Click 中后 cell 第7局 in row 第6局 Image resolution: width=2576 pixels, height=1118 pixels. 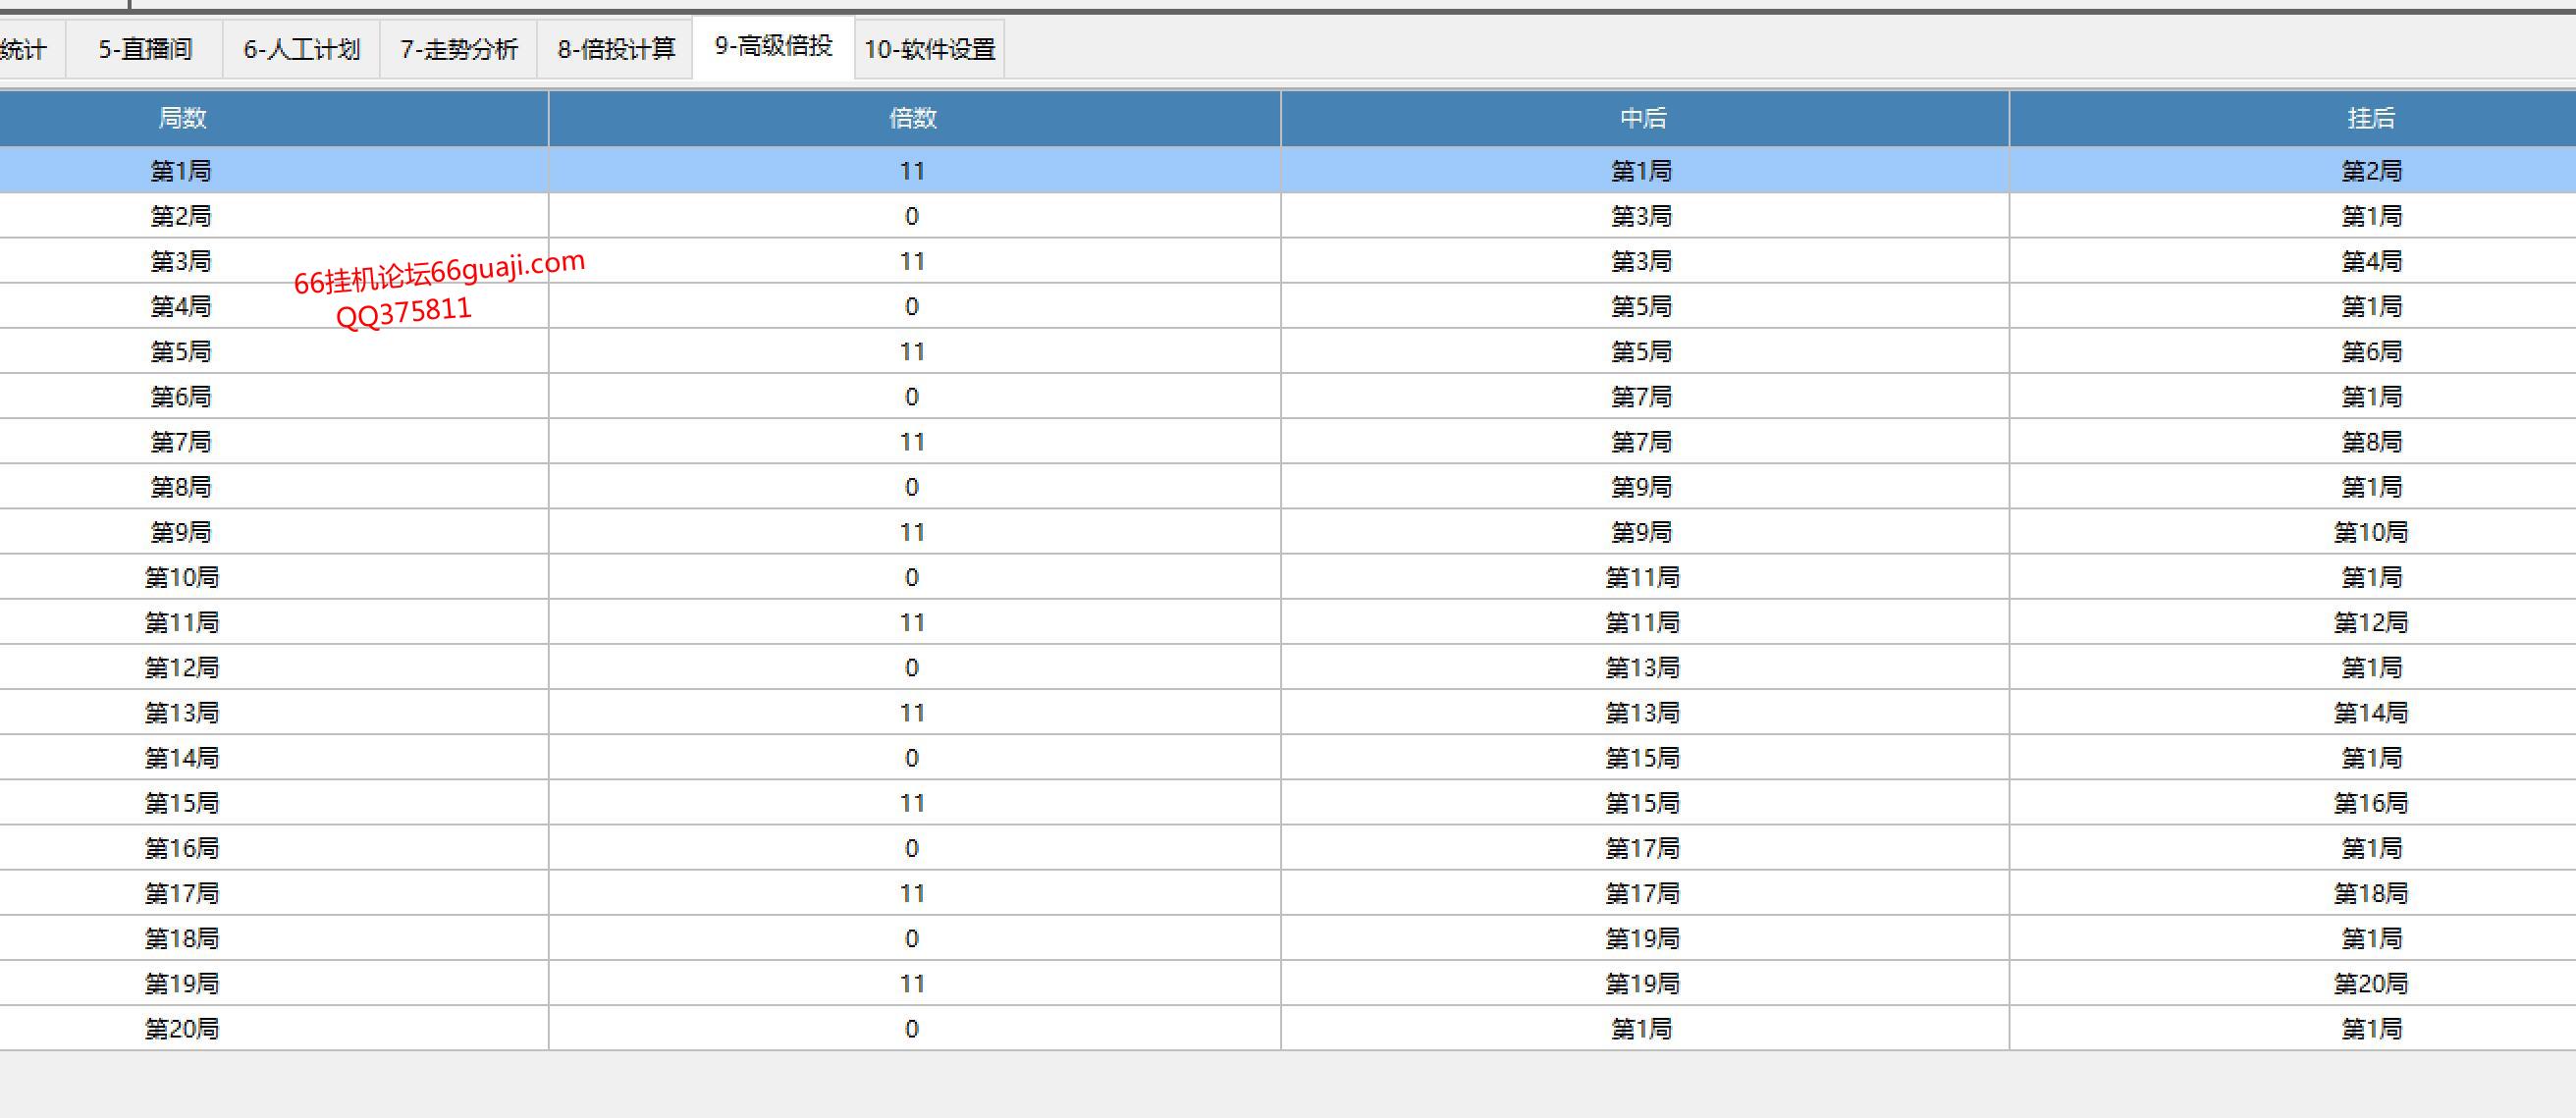point(1645,396)
